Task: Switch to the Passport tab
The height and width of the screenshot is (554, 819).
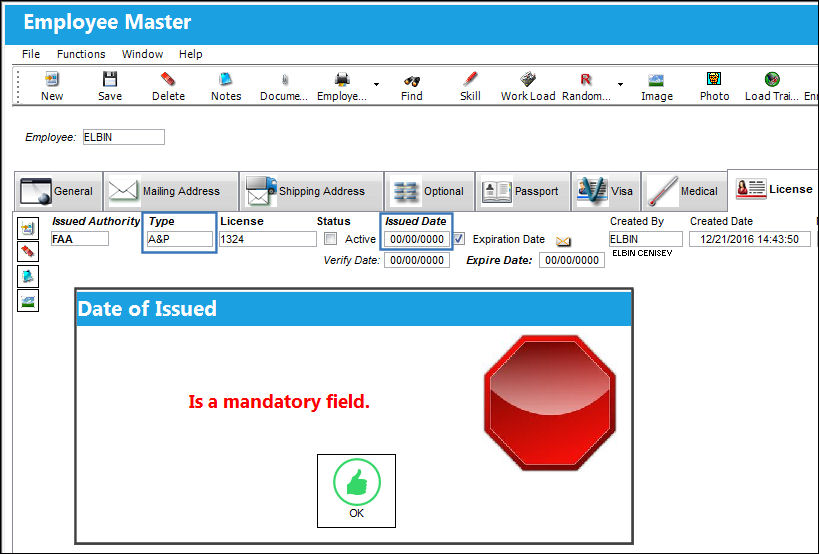Action: tap(523, 191)
